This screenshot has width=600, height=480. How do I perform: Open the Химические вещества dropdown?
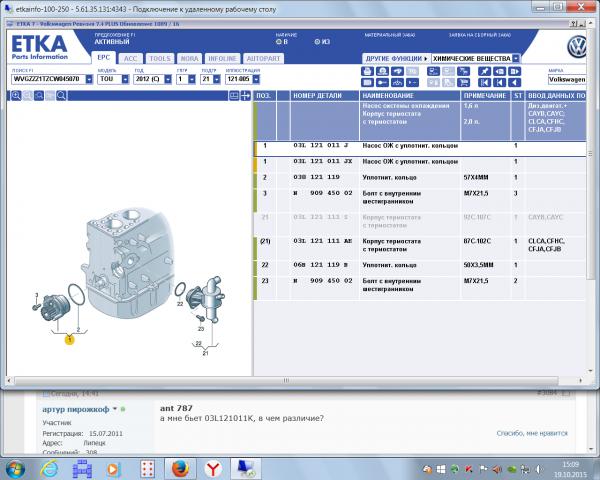[516, 59]
